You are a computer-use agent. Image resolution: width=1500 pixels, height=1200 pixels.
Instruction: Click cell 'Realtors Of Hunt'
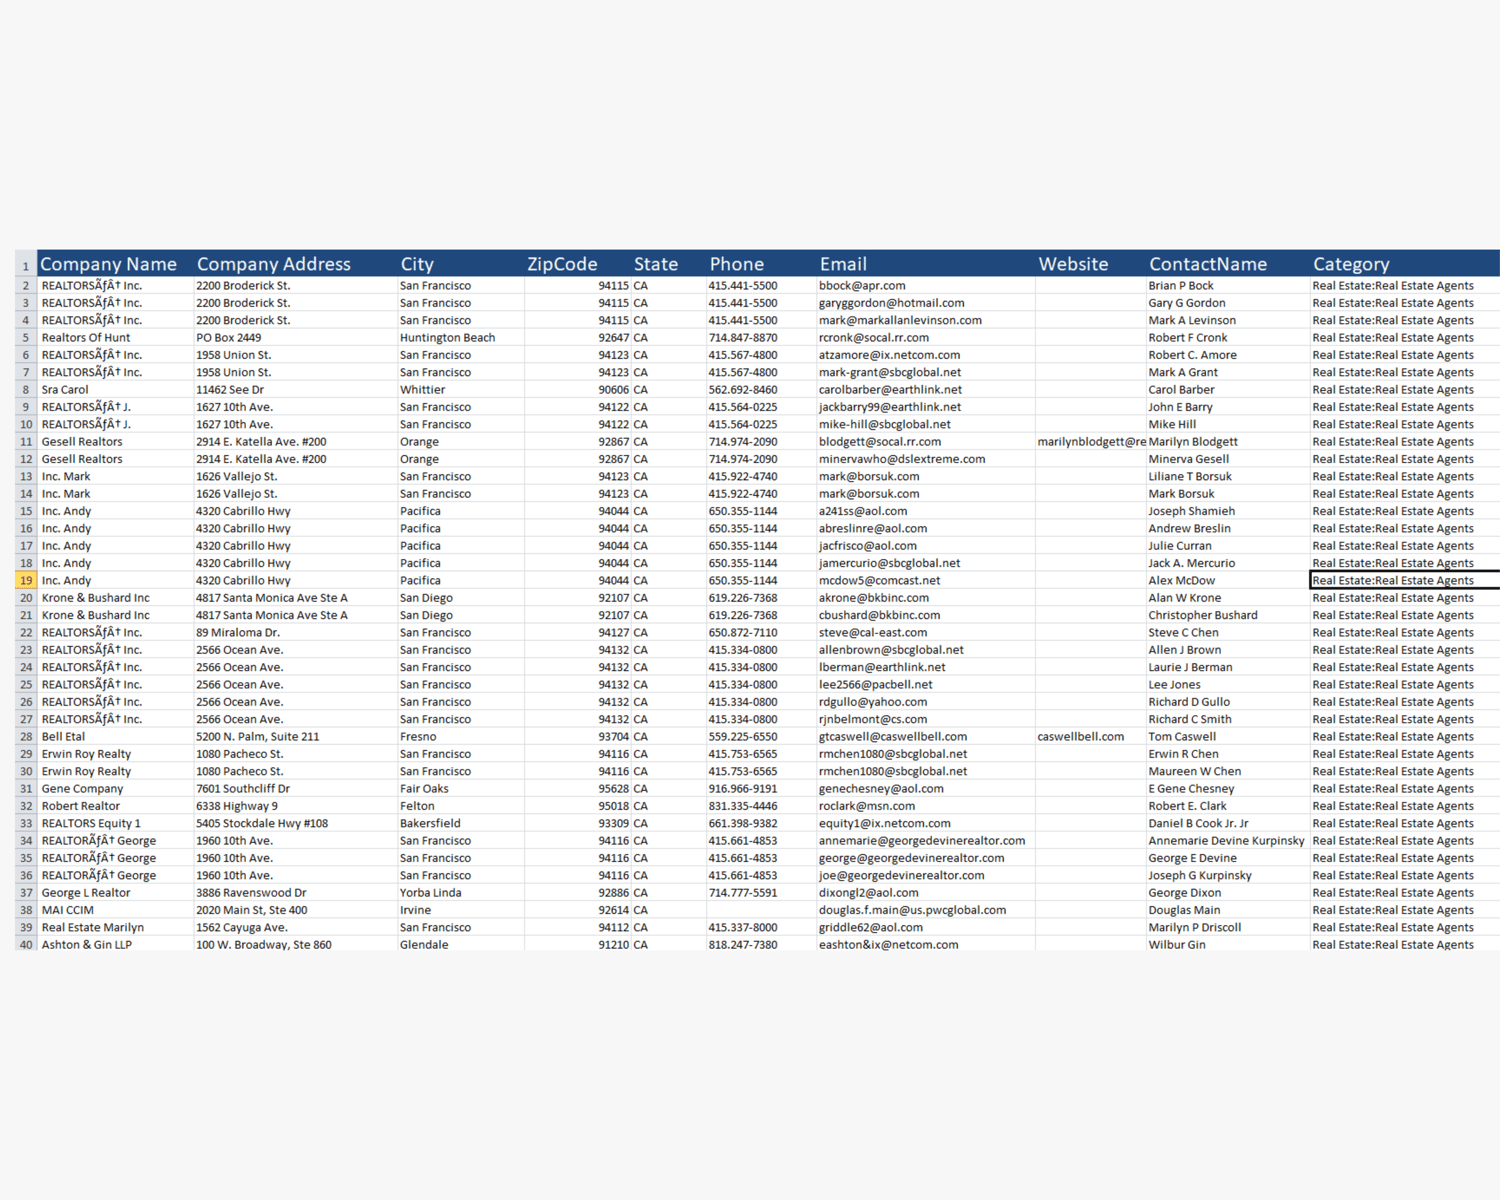115,338
